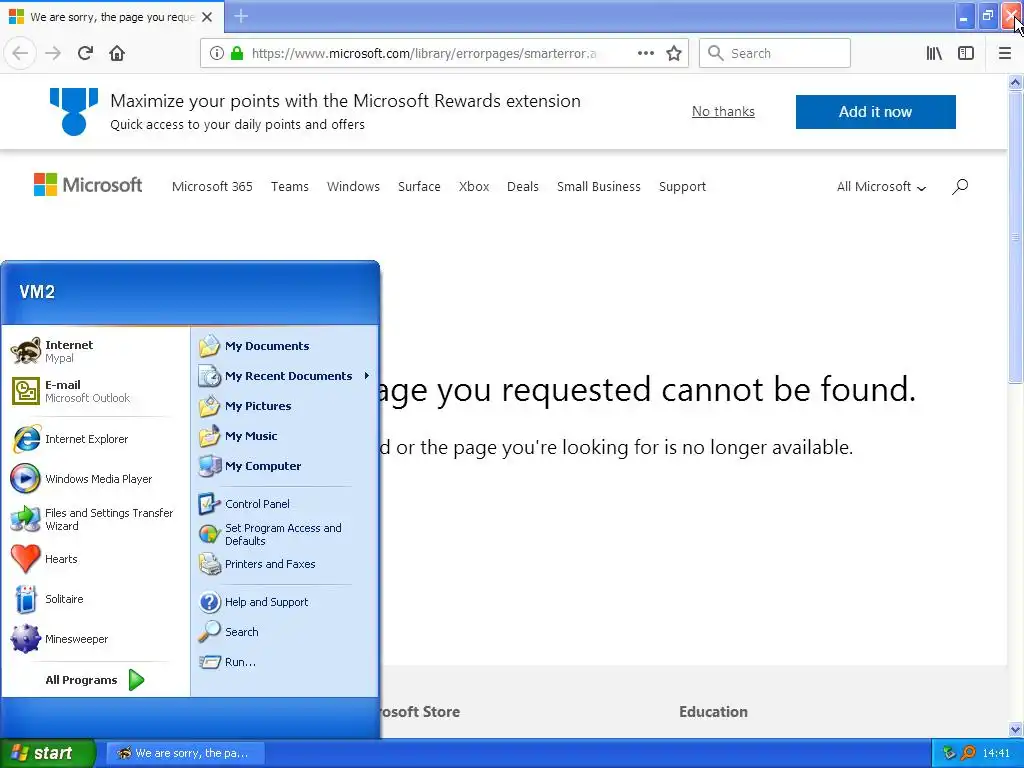The width and height of the screenshot is (1024, 768).
Task: Open the browser hamburger menu
Action: 1005,53
